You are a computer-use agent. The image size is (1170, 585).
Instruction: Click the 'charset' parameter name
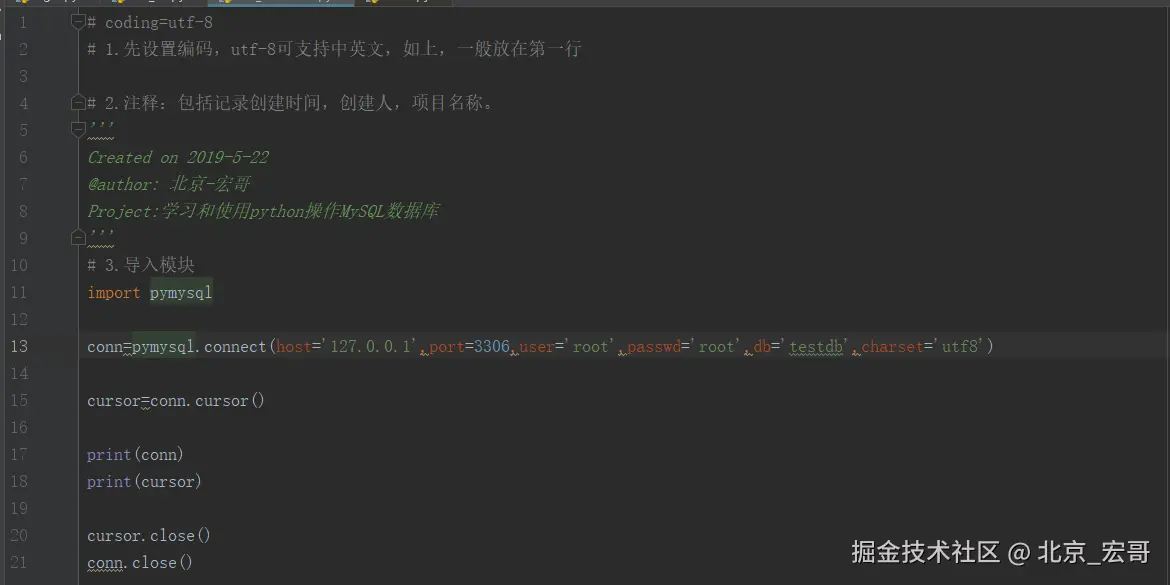pos(892,346)
